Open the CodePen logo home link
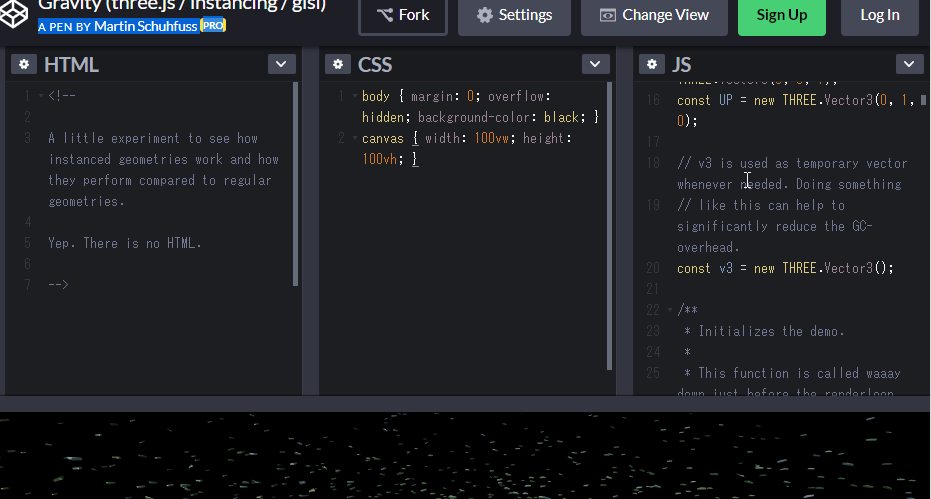The width and height of the screenshot is (931, 499). (14, 14)
